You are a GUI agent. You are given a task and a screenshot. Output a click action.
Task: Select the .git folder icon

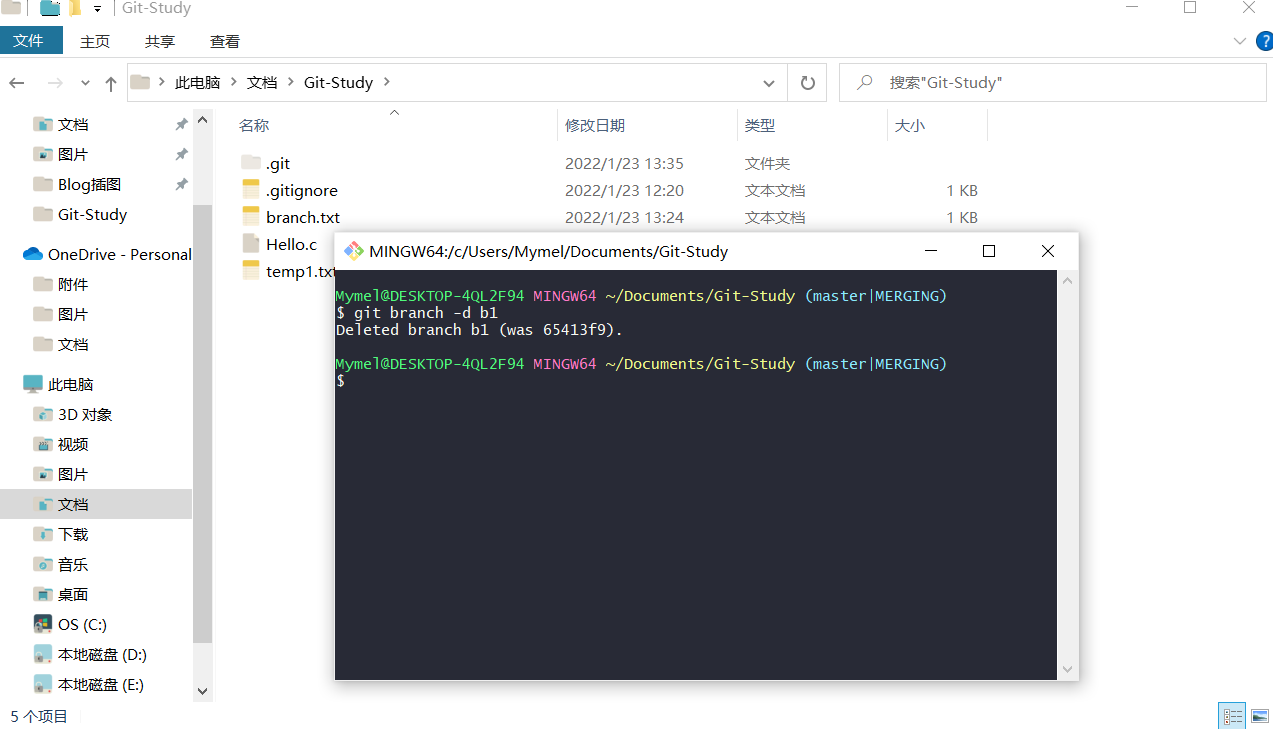click(251, 163)
